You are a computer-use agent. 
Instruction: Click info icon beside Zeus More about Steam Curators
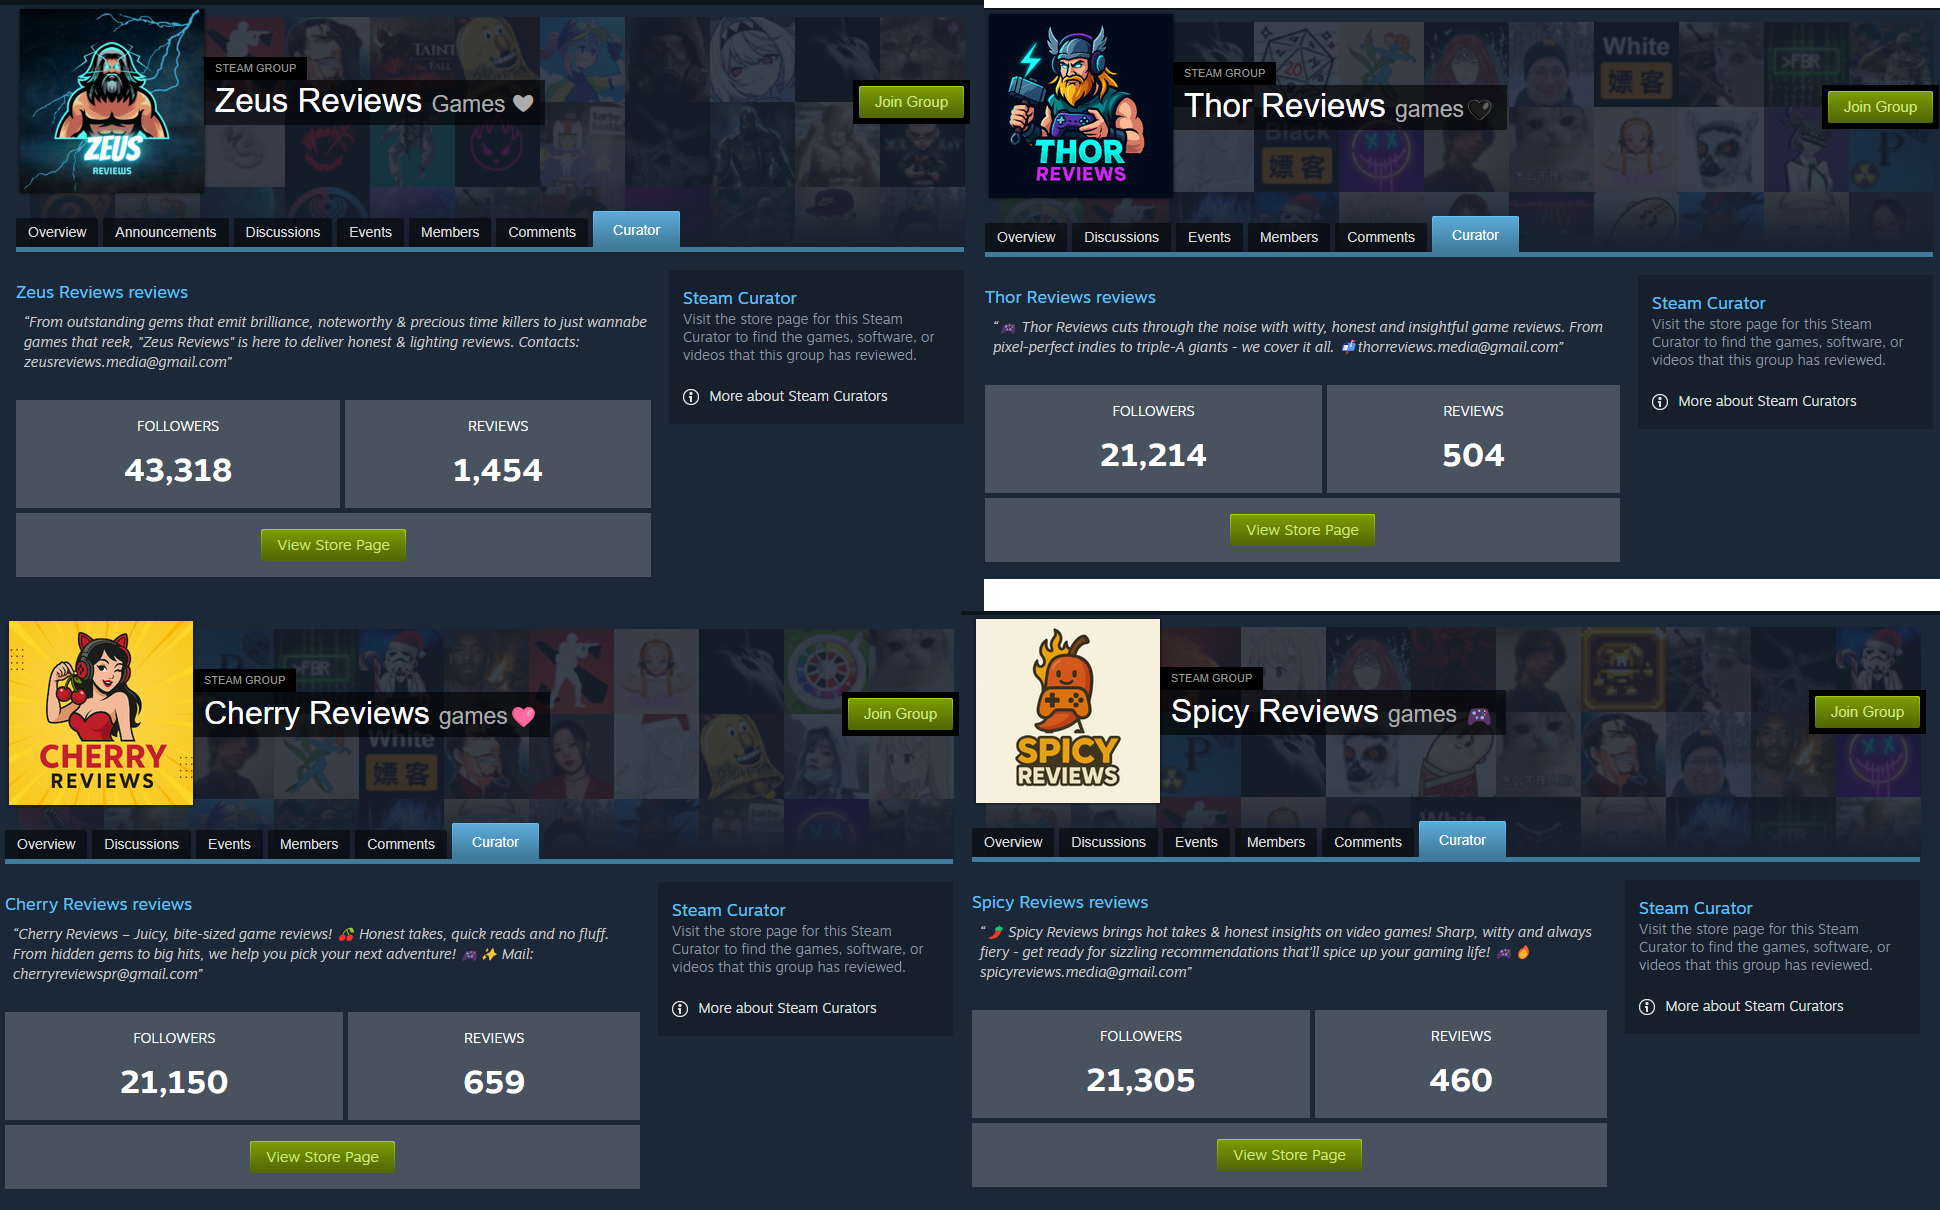coord(691,397)
